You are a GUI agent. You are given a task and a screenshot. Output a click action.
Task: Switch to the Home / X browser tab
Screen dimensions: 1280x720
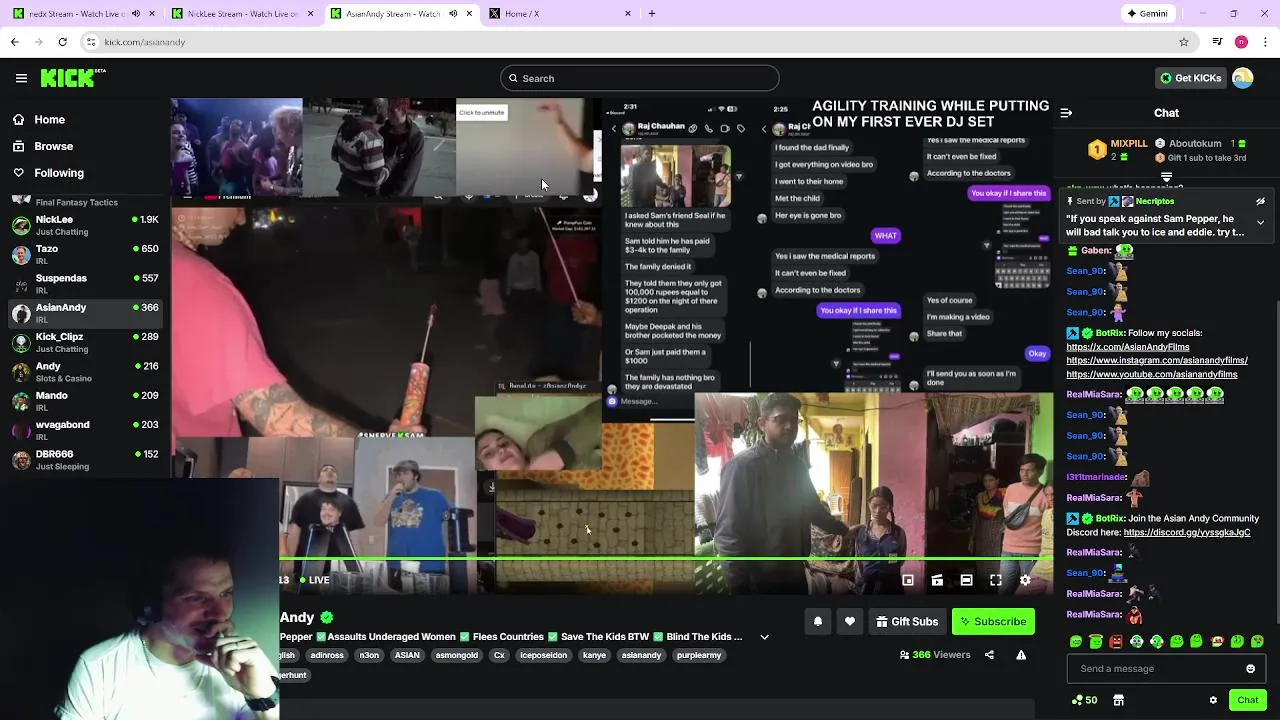click(x=560, y=13)
